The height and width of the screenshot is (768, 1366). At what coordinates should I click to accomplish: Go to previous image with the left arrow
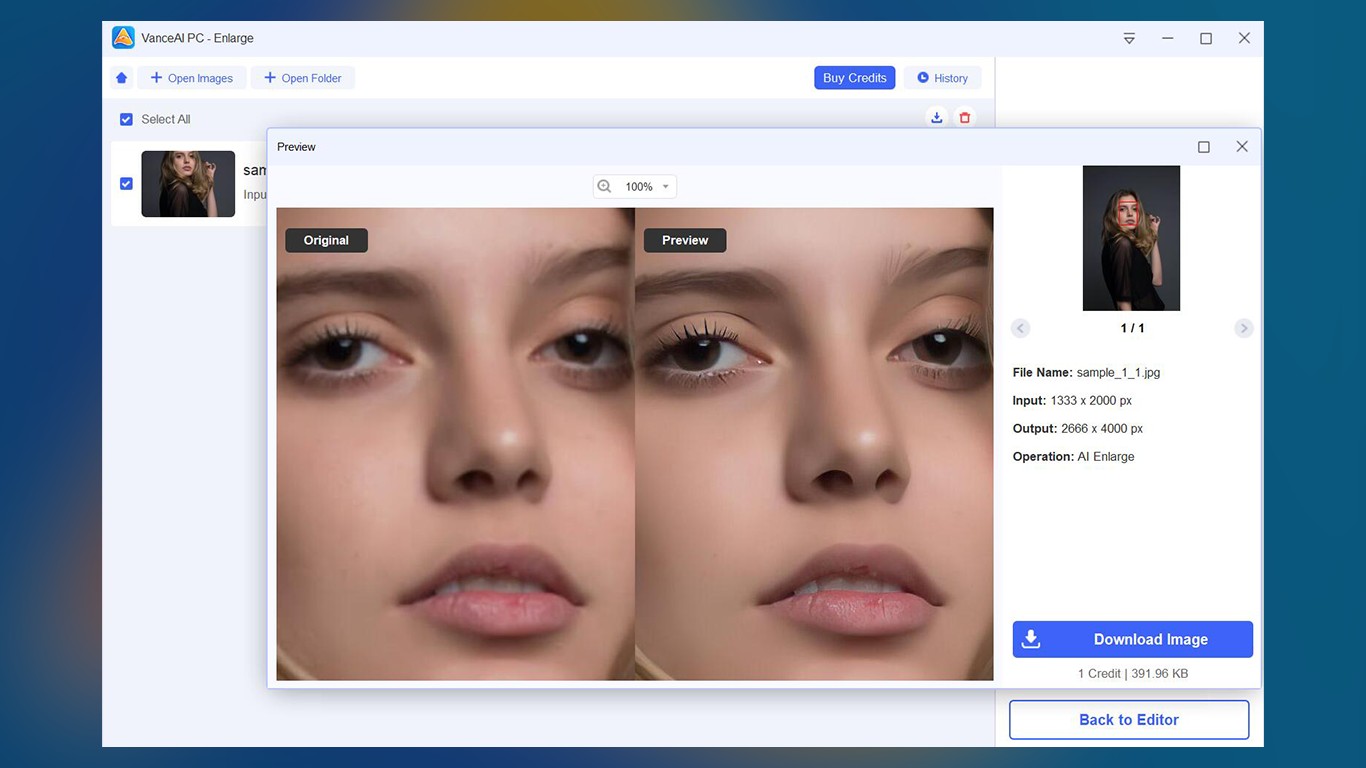tap(1020, 328)
